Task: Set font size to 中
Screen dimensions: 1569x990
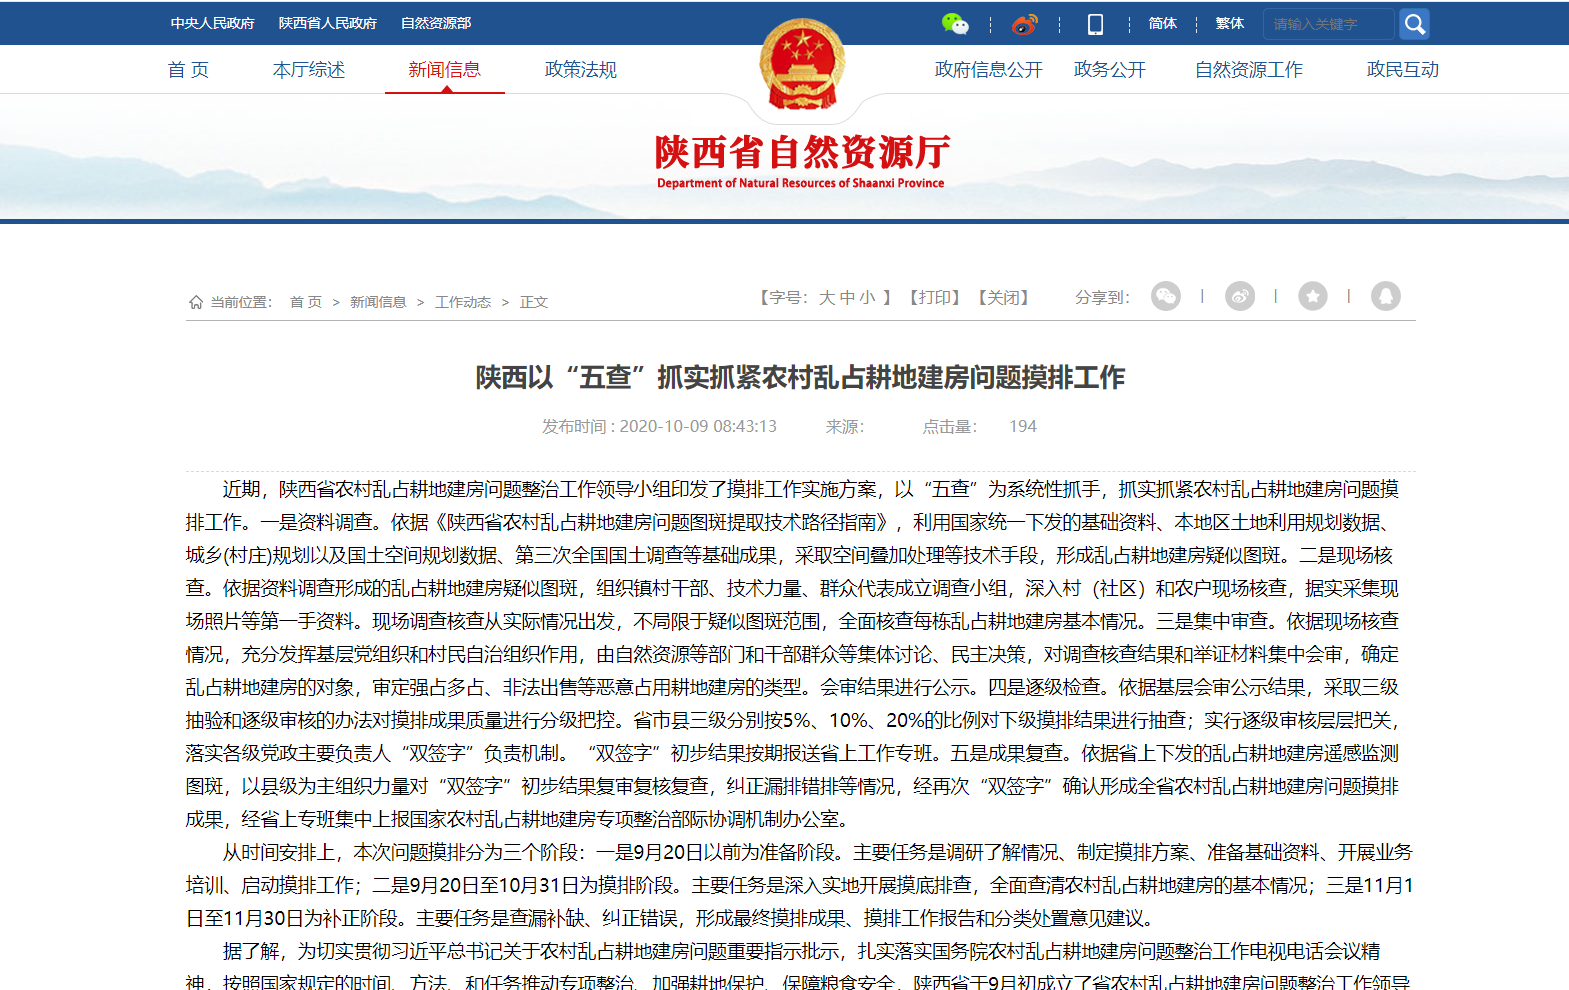Action: [847, 297]
